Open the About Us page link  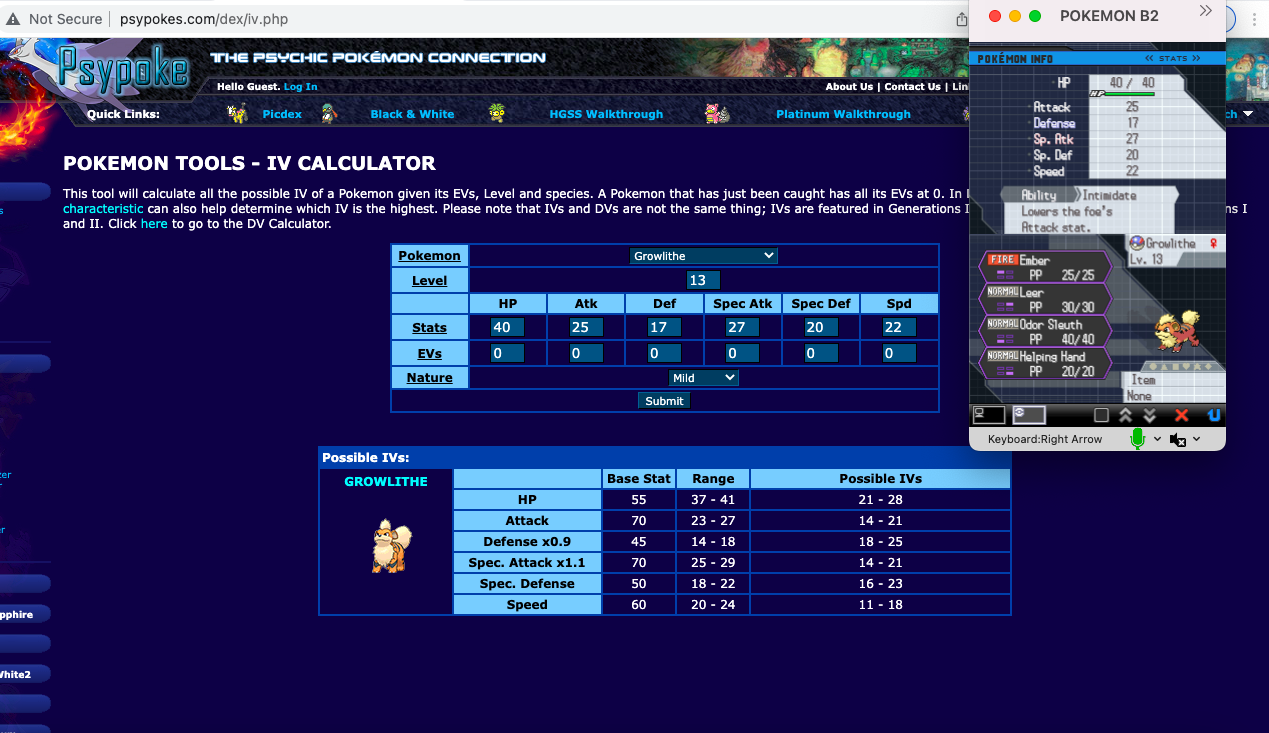coord(849,87)
